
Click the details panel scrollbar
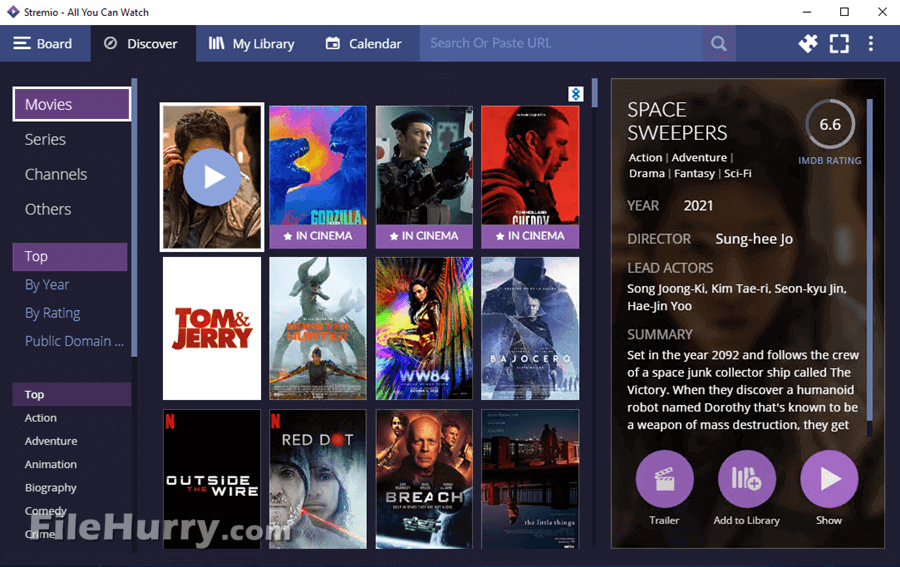(870, 259)
